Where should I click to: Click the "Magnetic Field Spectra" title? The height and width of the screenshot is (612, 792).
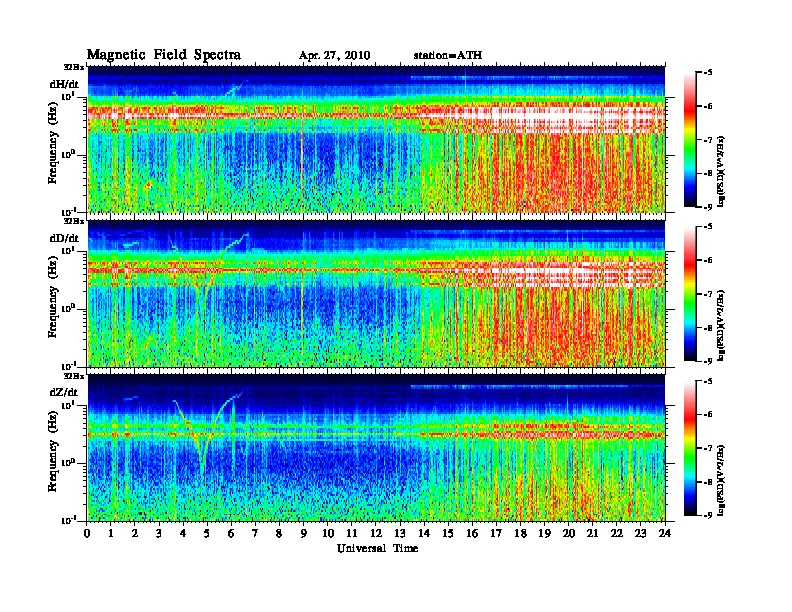164,55
